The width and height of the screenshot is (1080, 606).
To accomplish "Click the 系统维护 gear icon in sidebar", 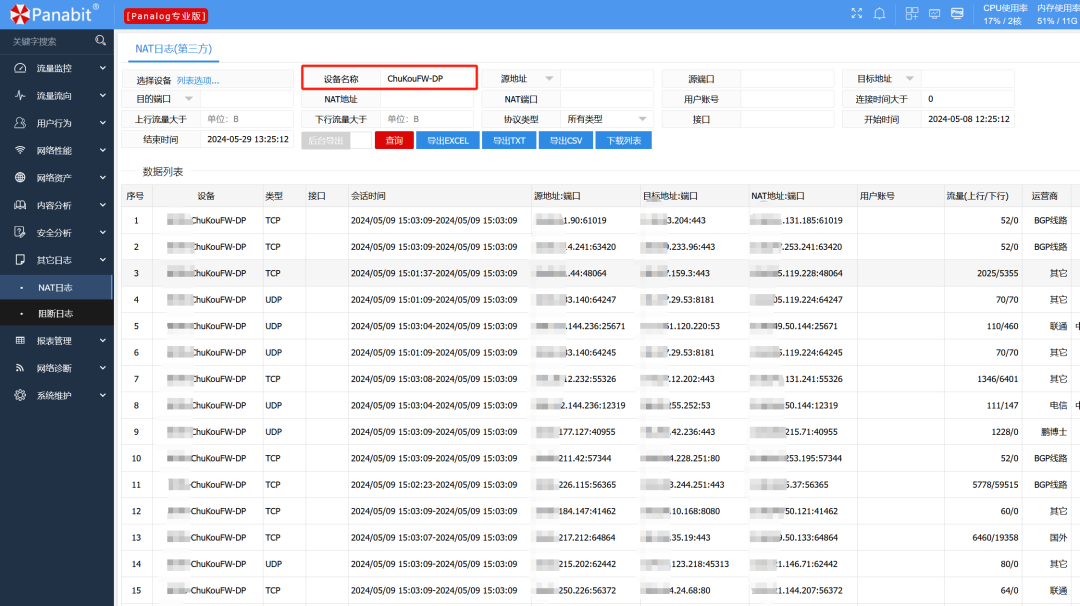I will point(20,395).
